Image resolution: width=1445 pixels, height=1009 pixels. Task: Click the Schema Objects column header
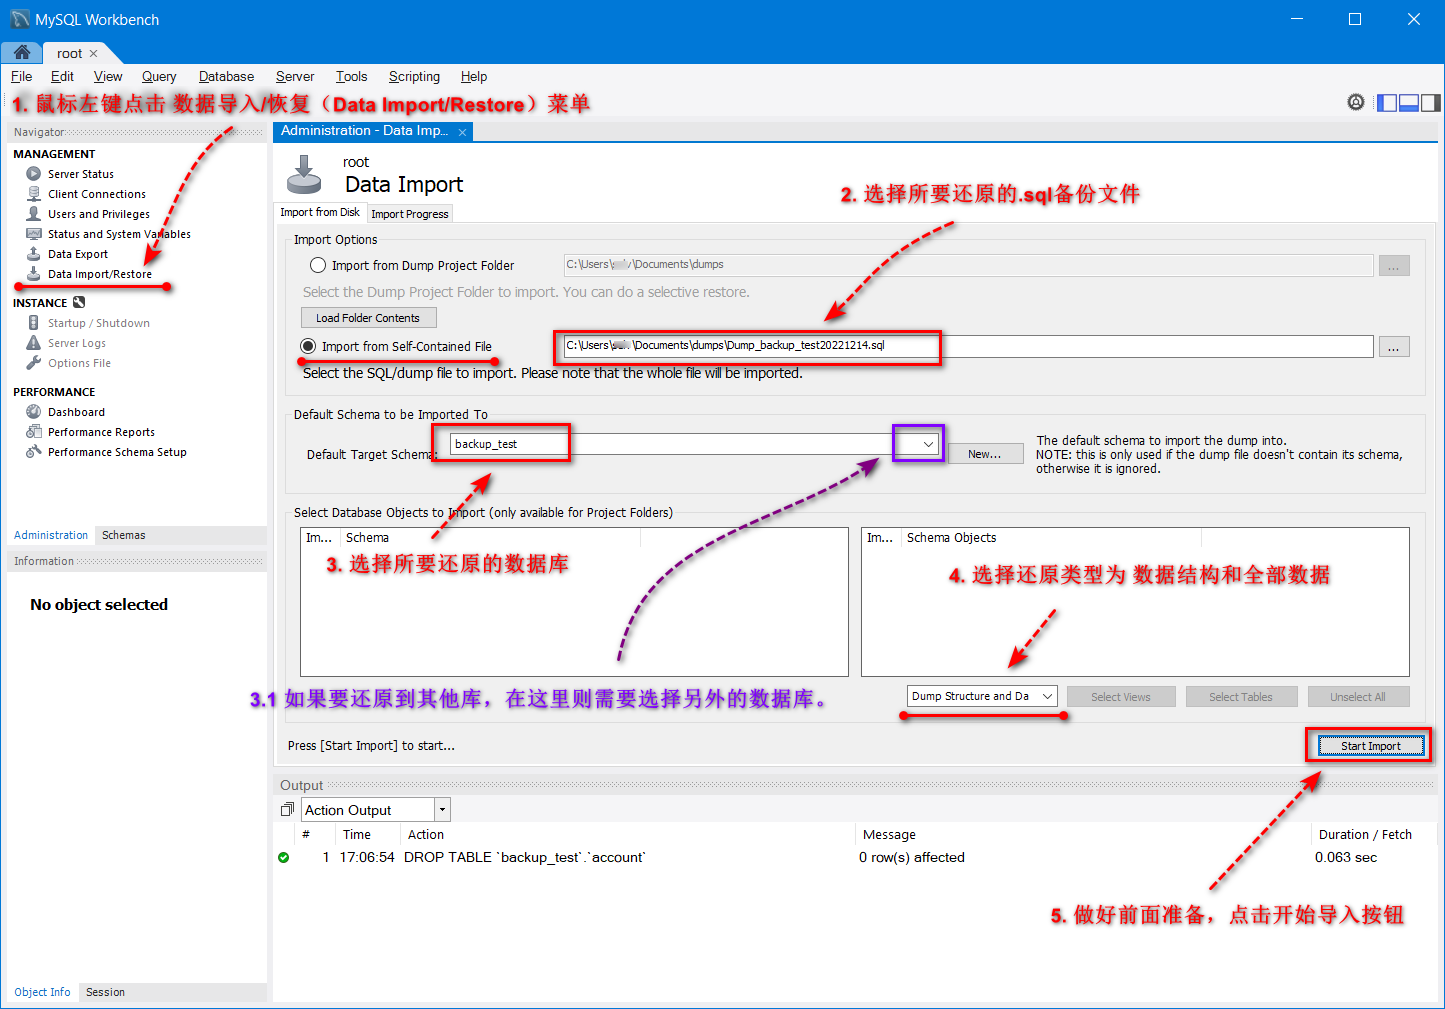click(x=1051, y=538)
